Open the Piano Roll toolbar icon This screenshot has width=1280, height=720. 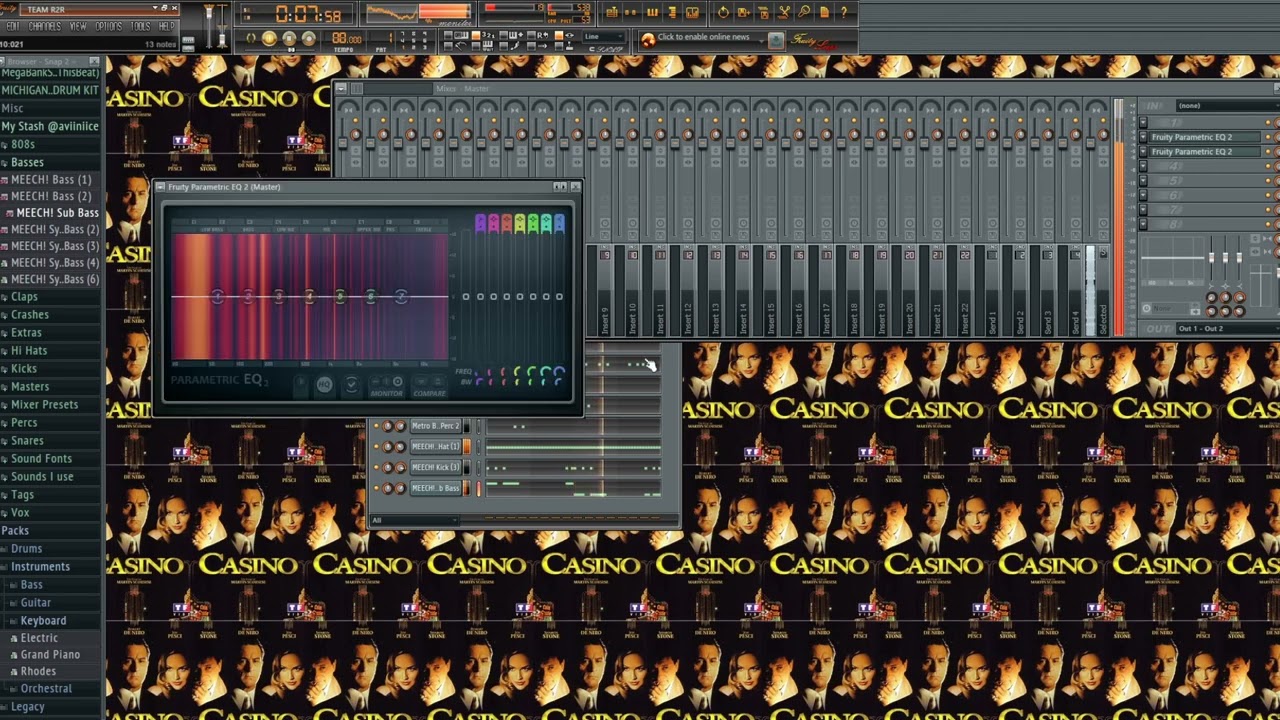[x=653, y=13]
